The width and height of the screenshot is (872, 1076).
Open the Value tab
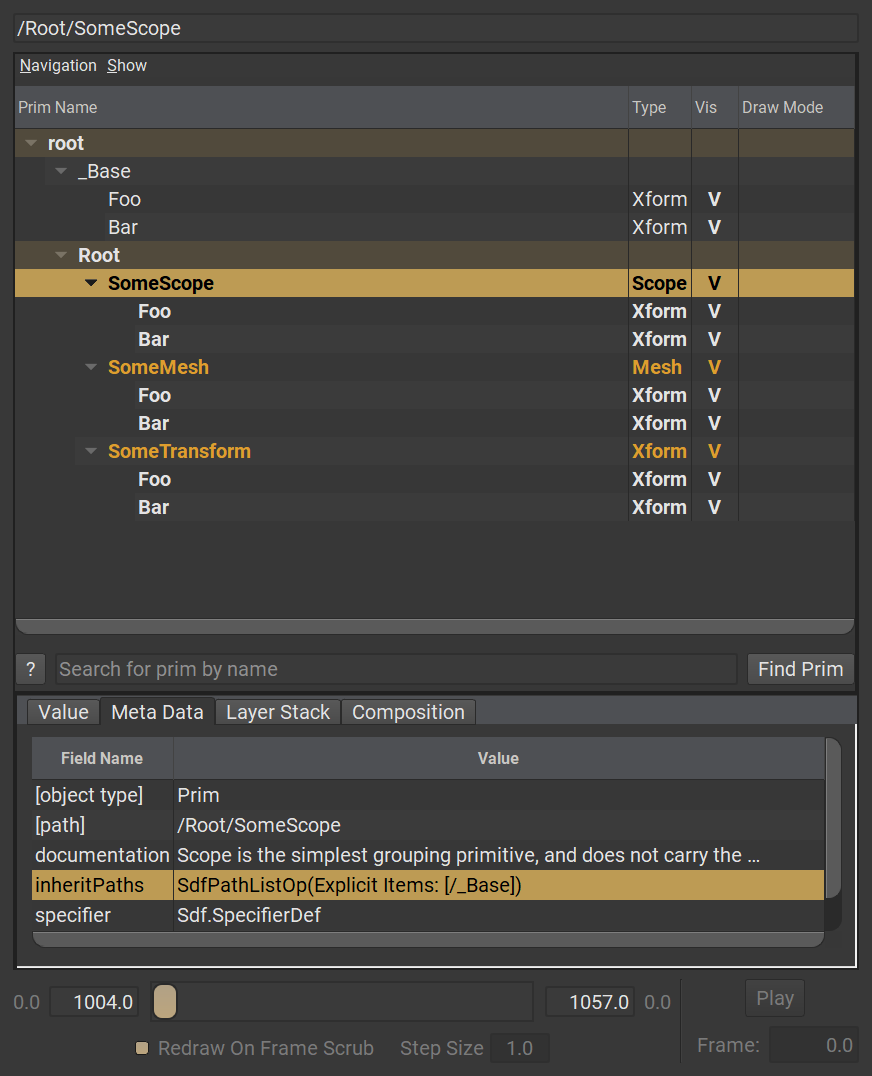coord(63,712)
